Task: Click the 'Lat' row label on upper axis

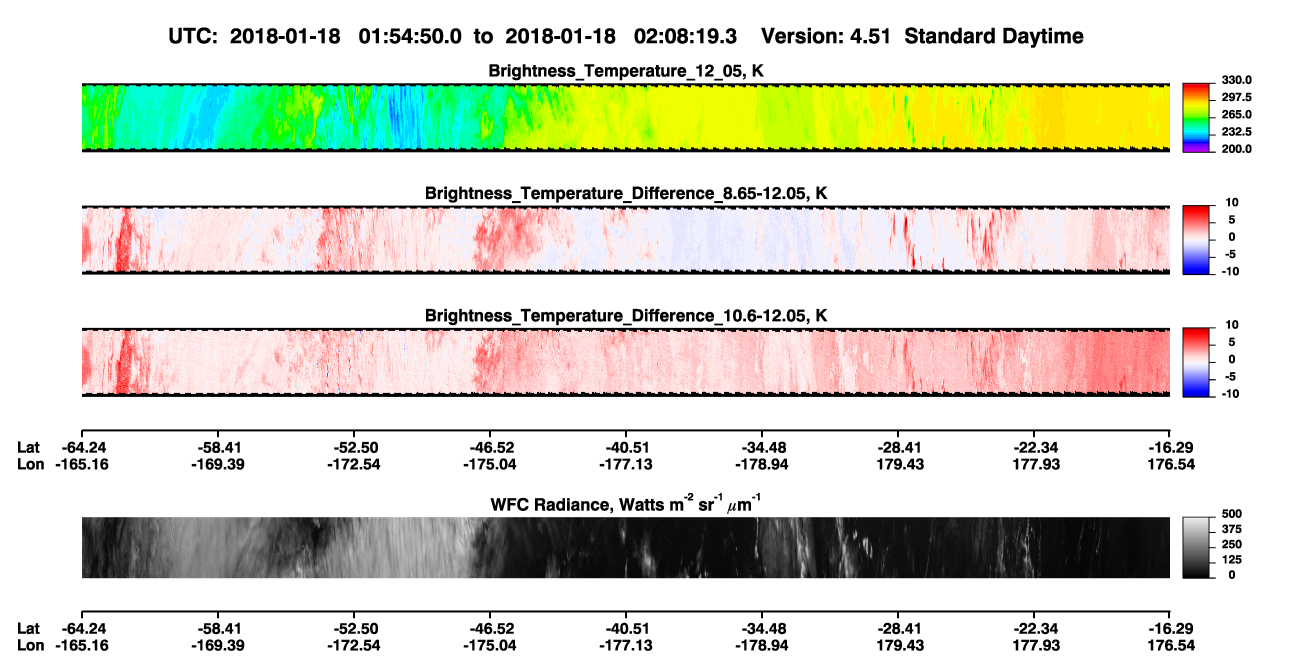Action: (x=29, y=447)
